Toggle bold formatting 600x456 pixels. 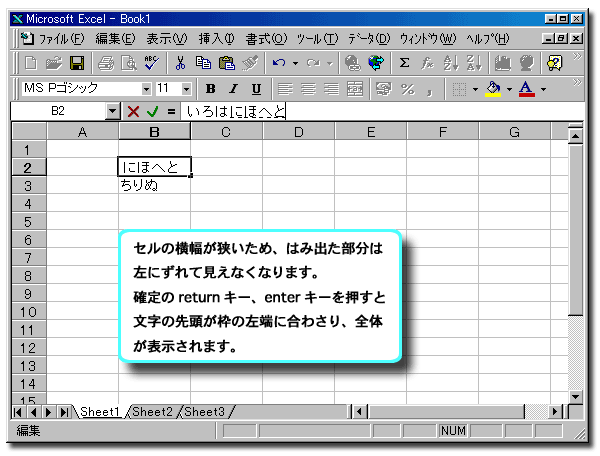click(x=210, y=89)
